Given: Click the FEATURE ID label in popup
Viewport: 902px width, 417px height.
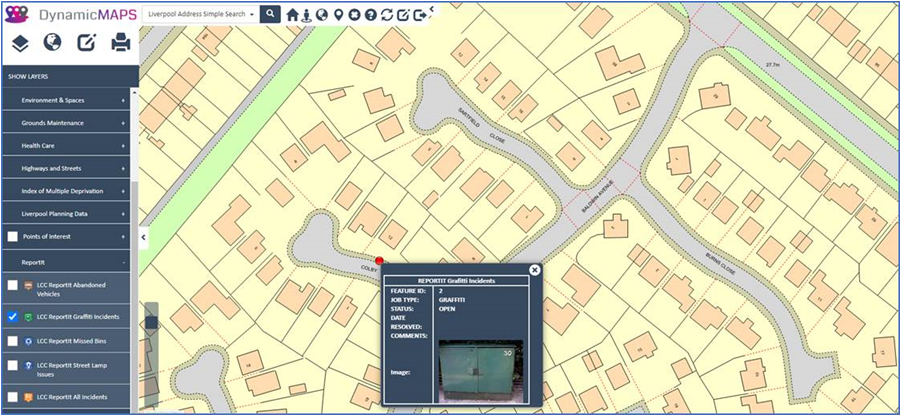Looking at the screenshot, I should tap(406, 291).
